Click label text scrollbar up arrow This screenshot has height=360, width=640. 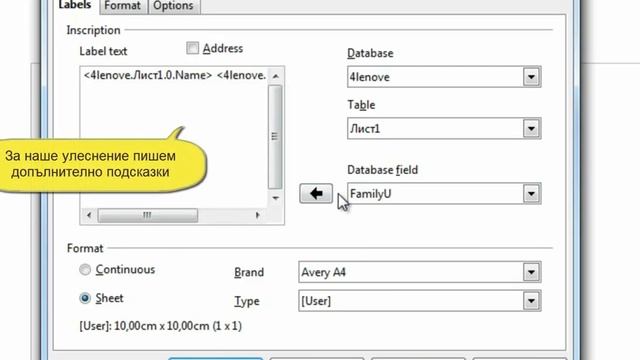276,76
